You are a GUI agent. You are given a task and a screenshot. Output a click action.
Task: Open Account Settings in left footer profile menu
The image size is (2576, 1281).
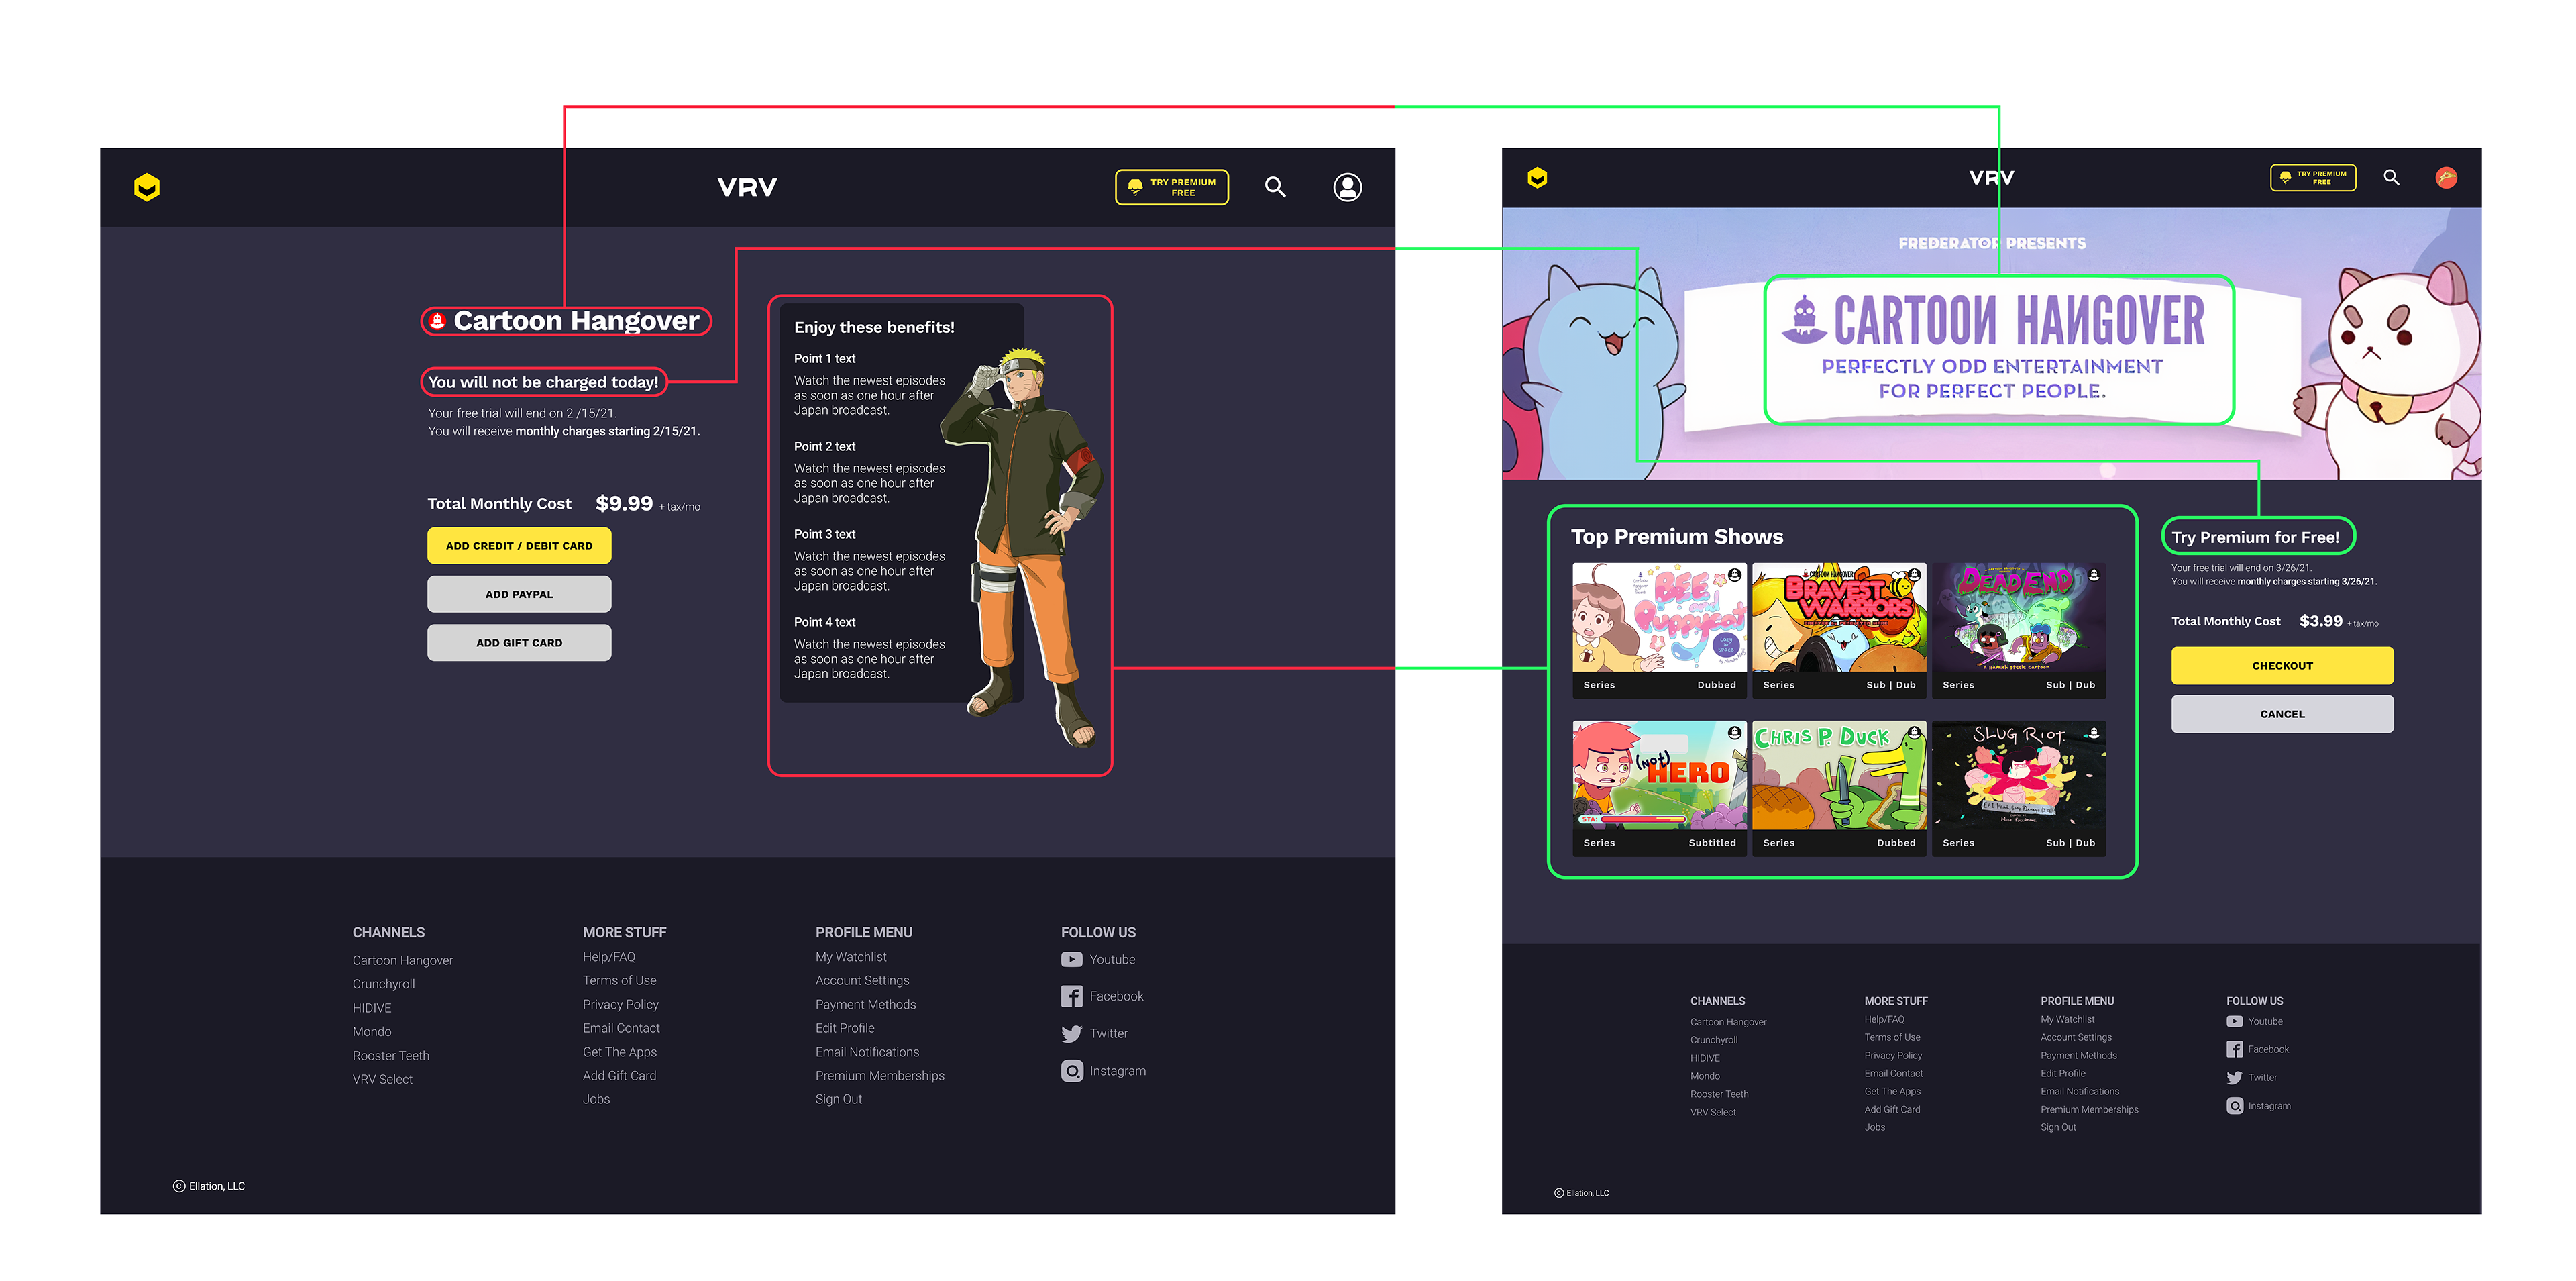[x=862, y=981]
